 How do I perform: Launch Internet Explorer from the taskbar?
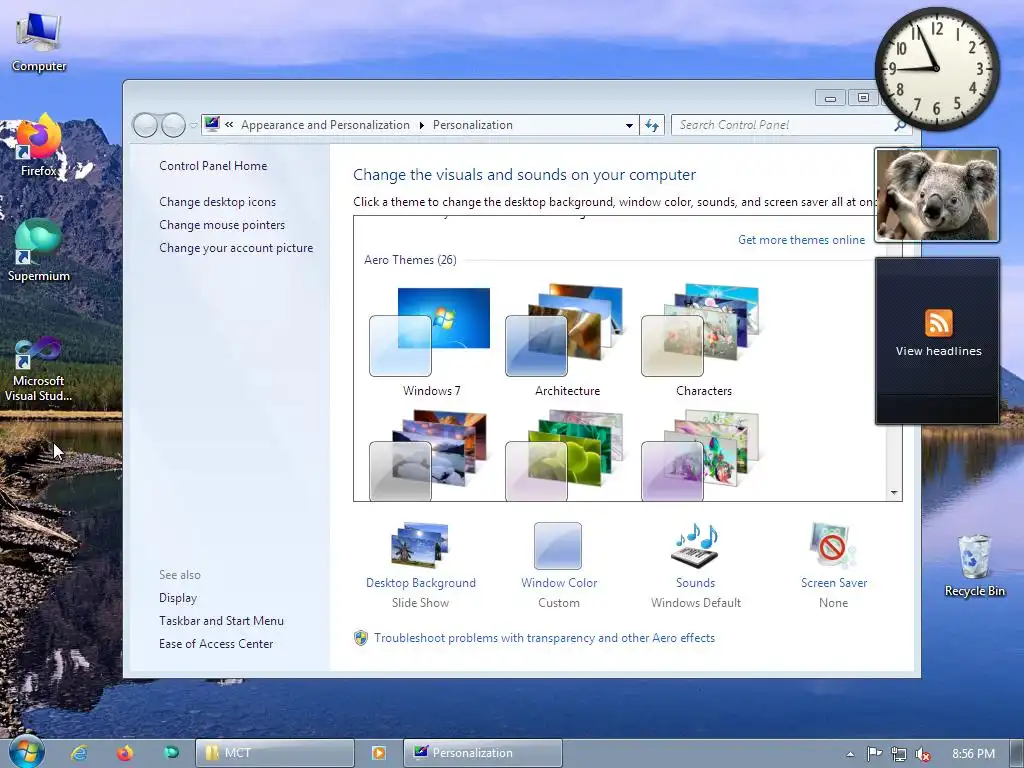80,753
